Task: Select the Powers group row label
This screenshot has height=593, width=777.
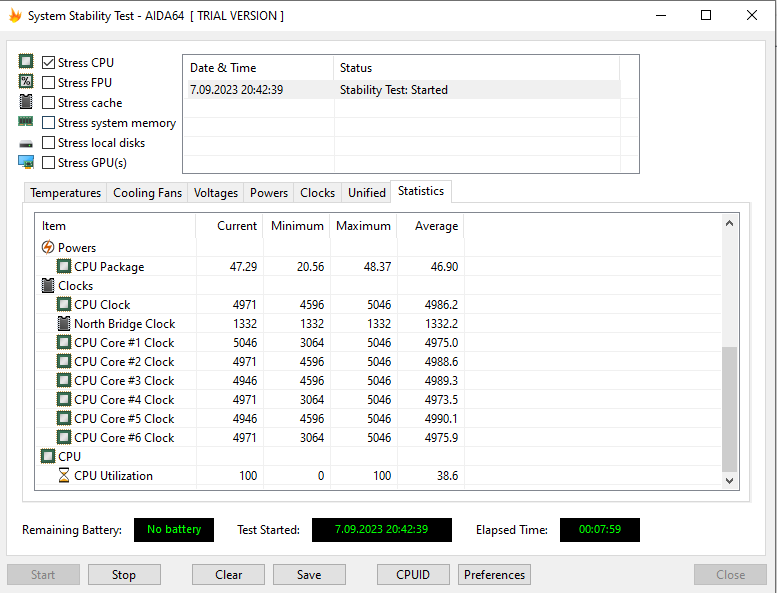Action: click(77, 247)
